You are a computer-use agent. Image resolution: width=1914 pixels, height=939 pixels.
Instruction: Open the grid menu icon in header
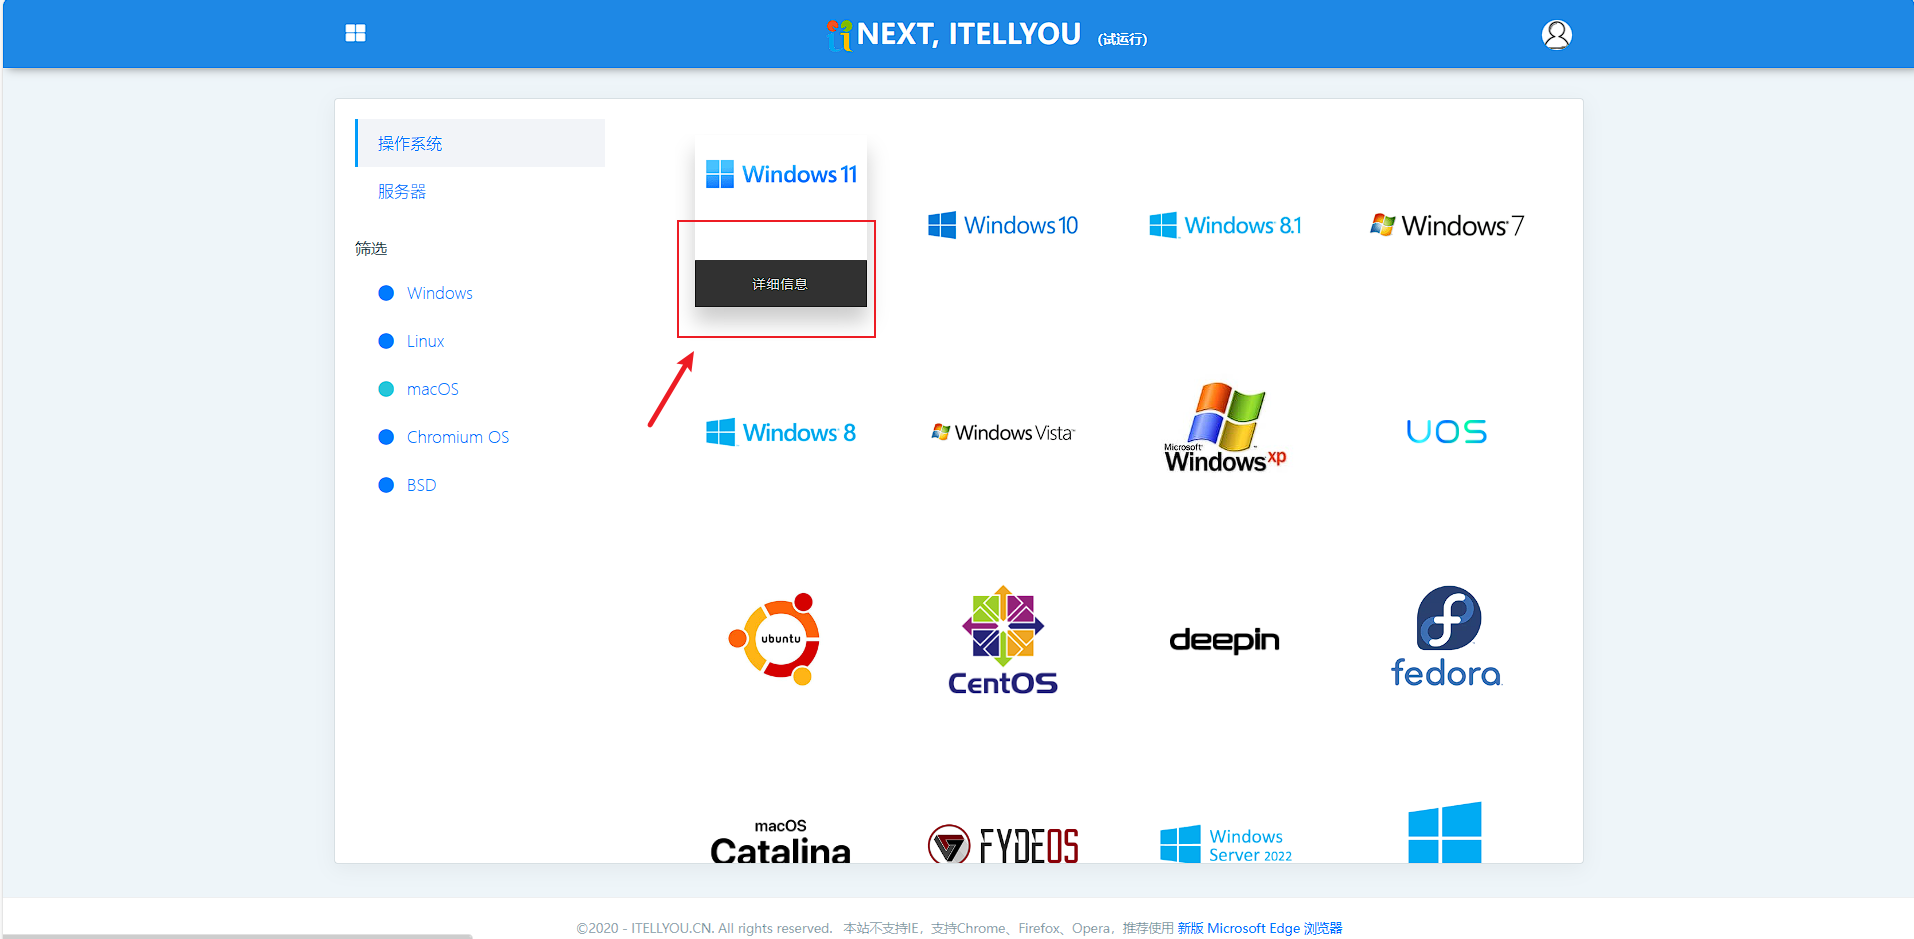click(x=355, y=33)
